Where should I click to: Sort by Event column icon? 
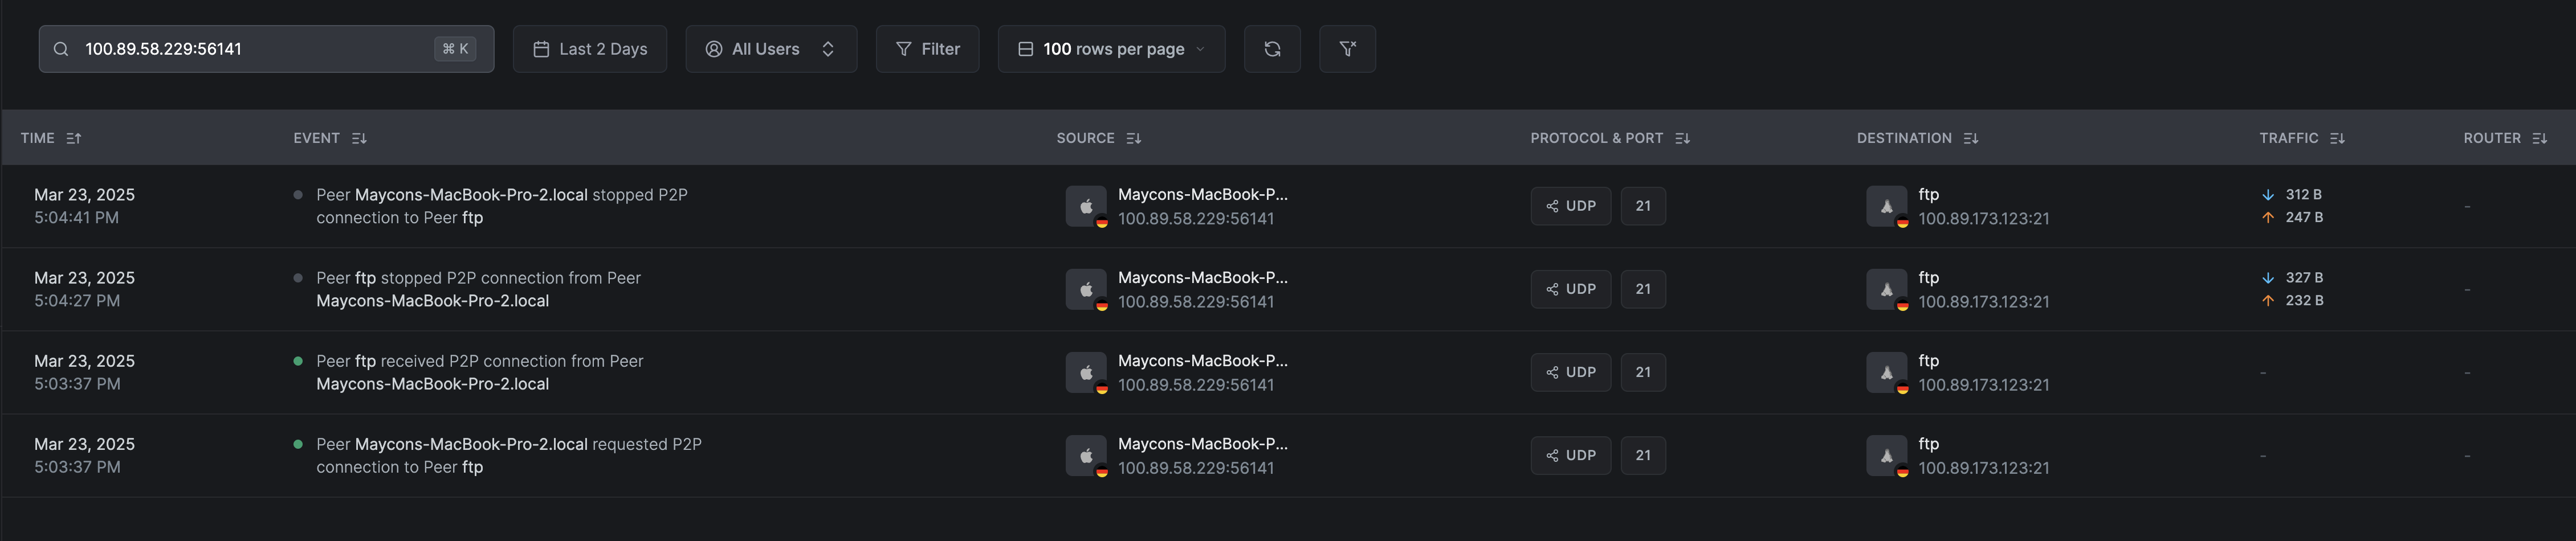pyautogui.click(x=359, y=138)
